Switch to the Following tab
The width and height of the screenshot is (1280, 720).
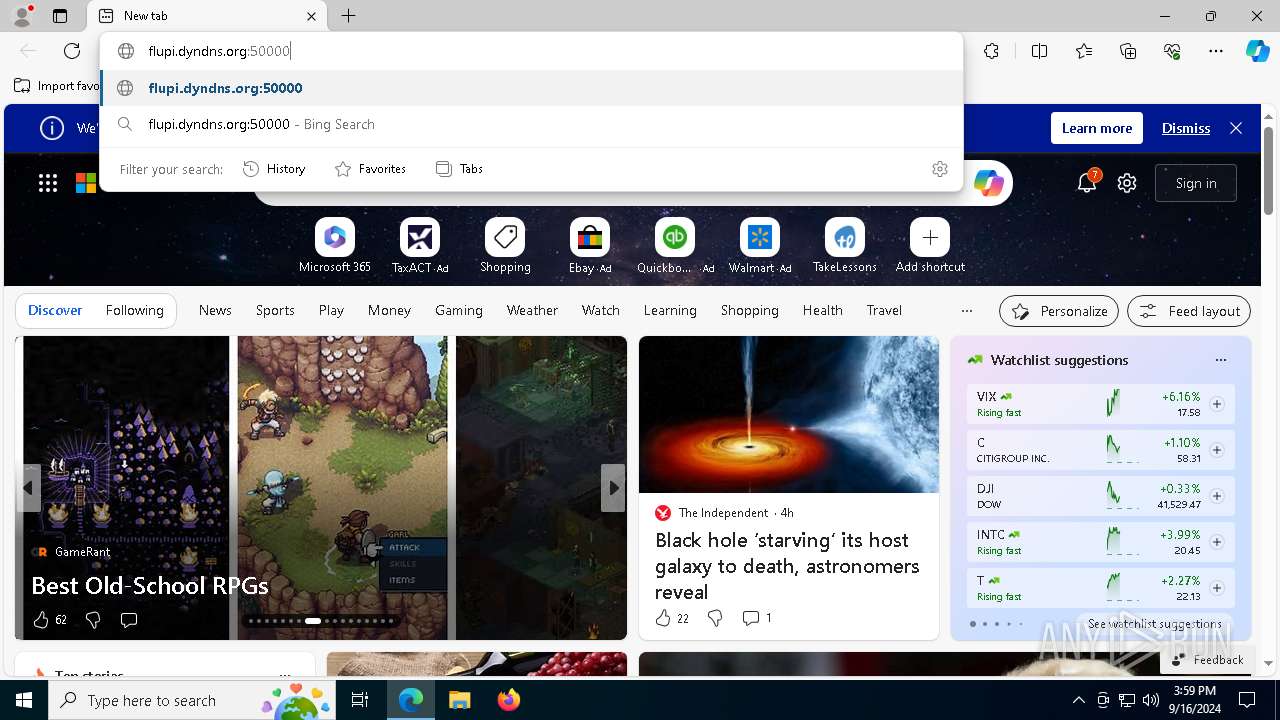134,310
